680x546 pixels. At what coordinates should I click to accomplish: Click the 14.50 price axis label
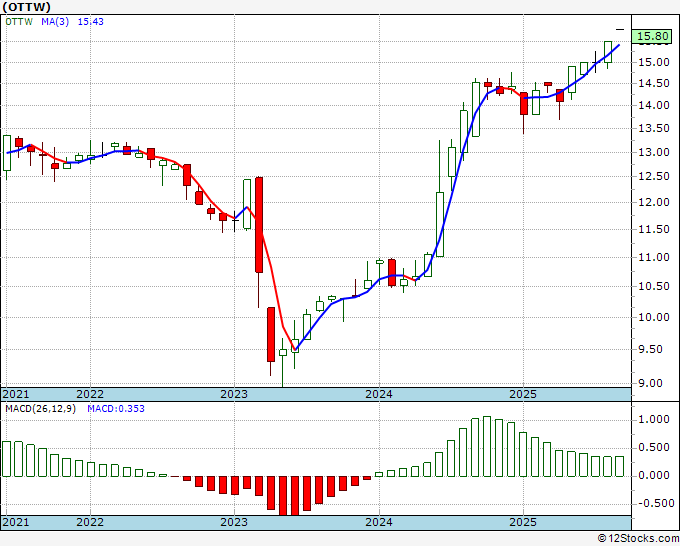(x=654, y=84)
